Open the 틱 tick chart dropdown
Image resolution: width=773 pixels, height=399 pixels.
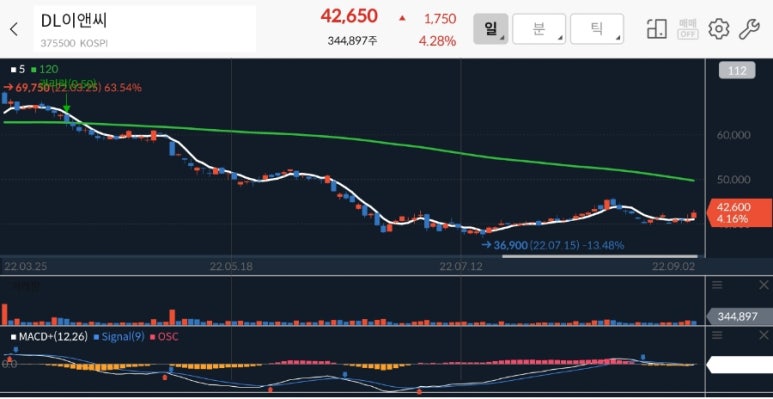click(x=597, y=29)
